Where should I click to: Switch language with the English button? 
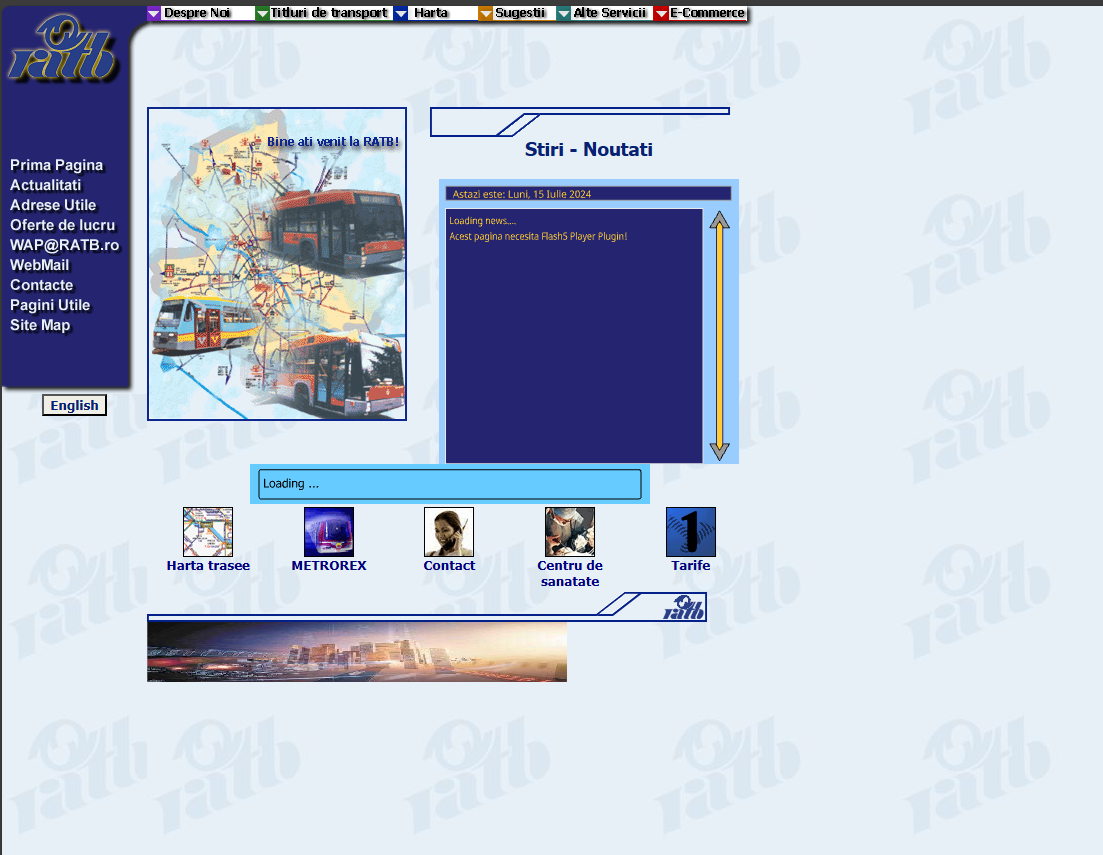point(74,405)
